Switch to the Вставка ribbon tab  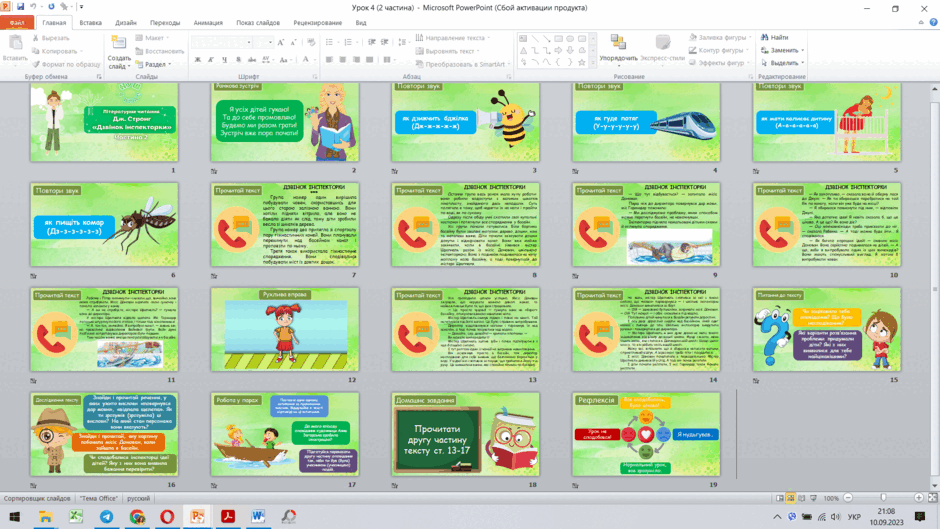[91, 23]
